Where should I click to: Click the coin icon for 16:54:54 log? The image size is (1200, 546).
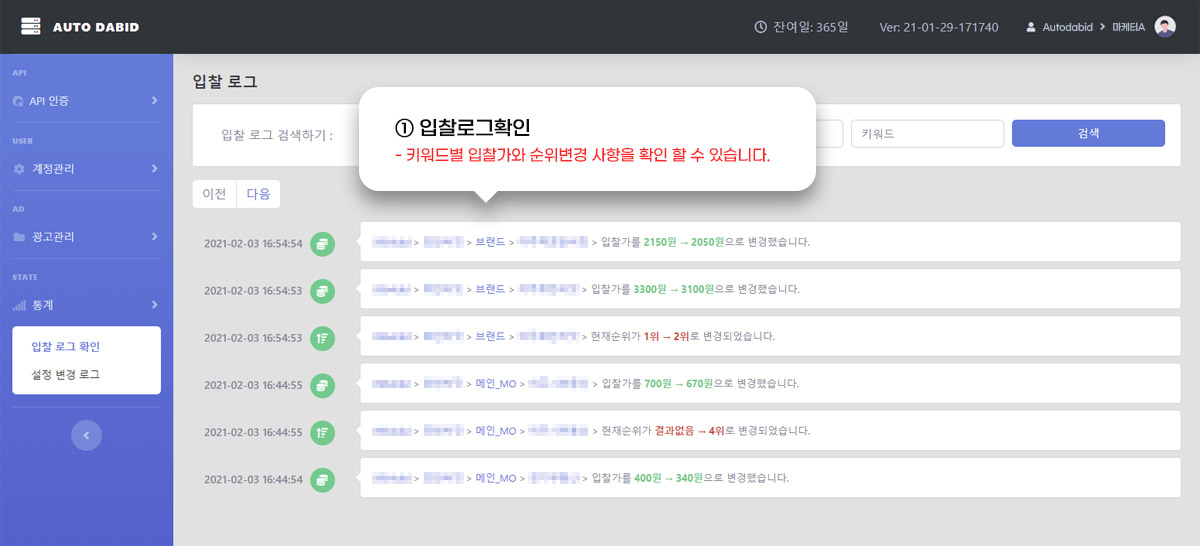tap(322, 243)
